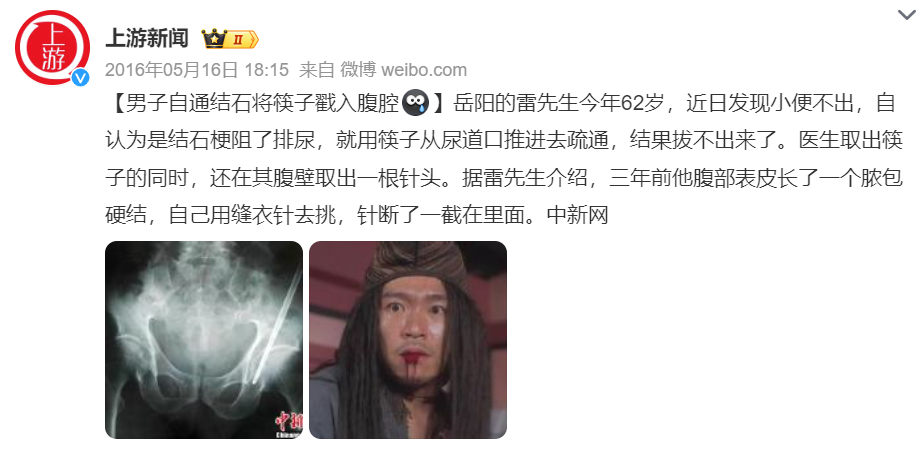Open the pelvis X-ray image thumbnail

(x=204, y=340)
